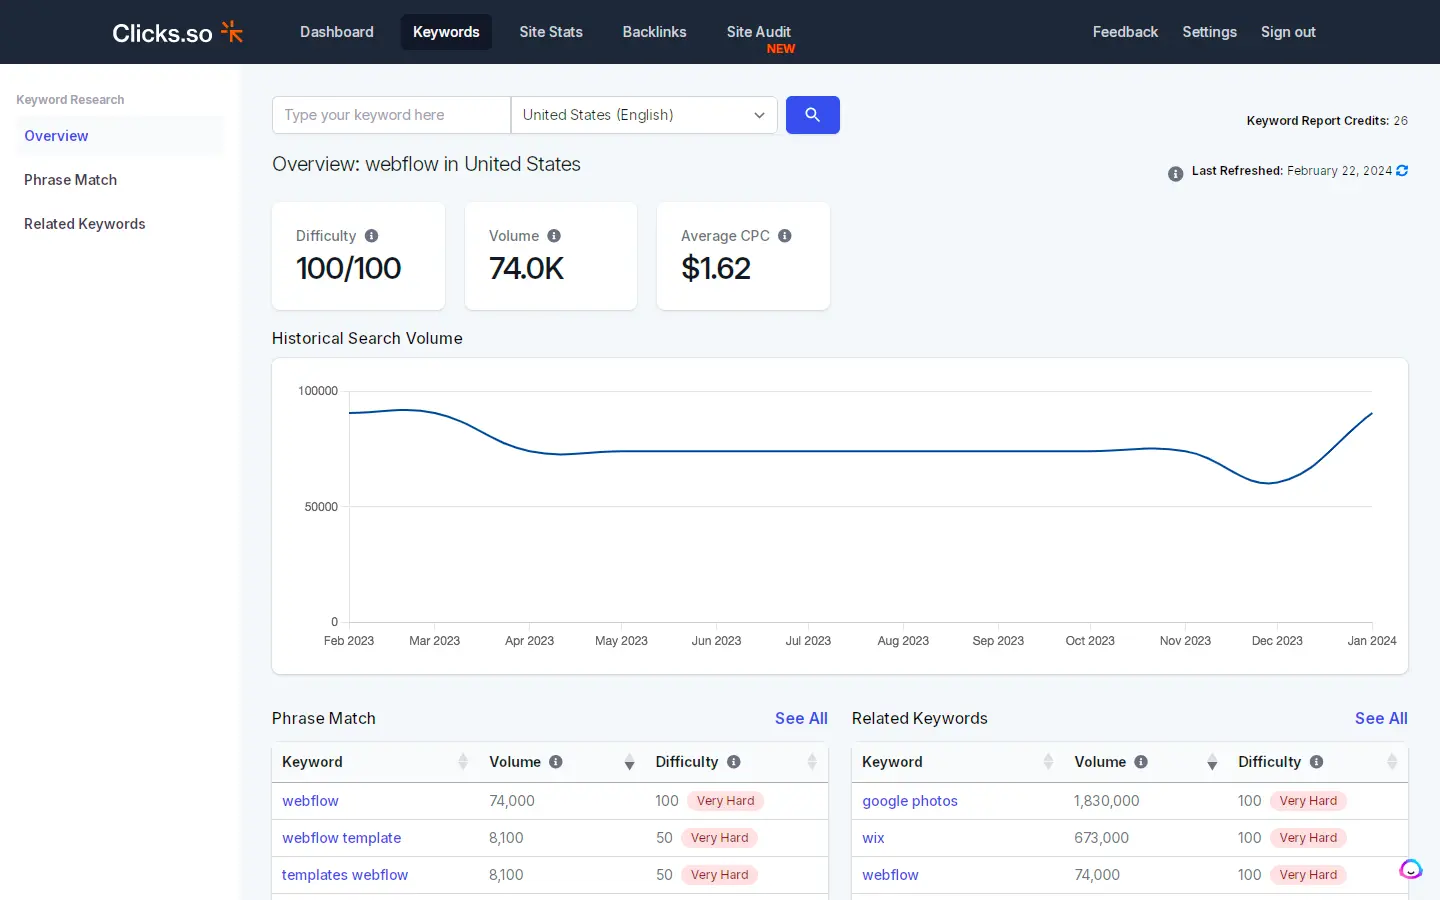
Task: Select Overview in the Keyword Research sidebar
Action: (120, 136)
